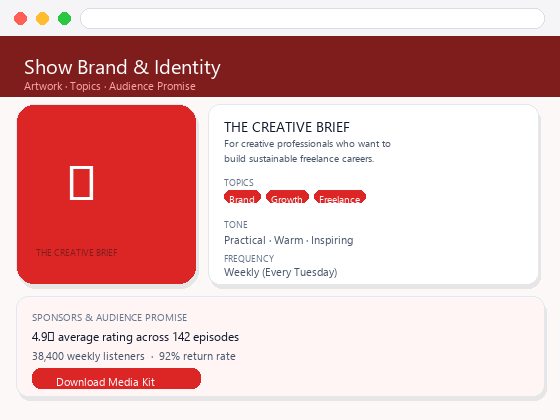560x420 pixels.
Task: Open the red podcast artwork thumbnail
Action: coord(106,194)
